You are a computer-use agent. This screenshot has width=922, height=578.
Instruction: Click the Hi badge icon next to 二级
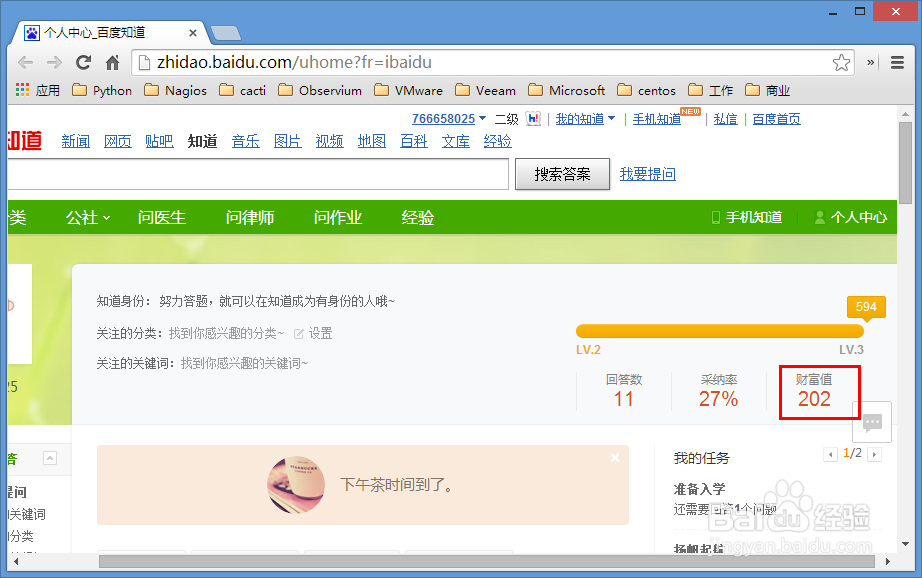click(533, 119)
